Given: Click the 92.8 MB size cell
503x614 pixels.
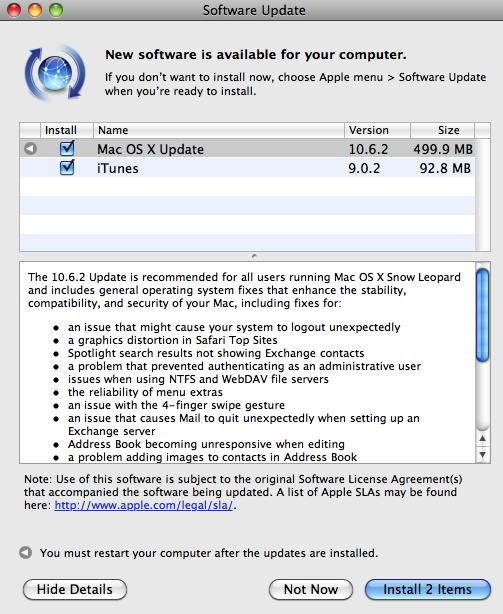Looking at the screenshot, I should (x=445, y=168).
